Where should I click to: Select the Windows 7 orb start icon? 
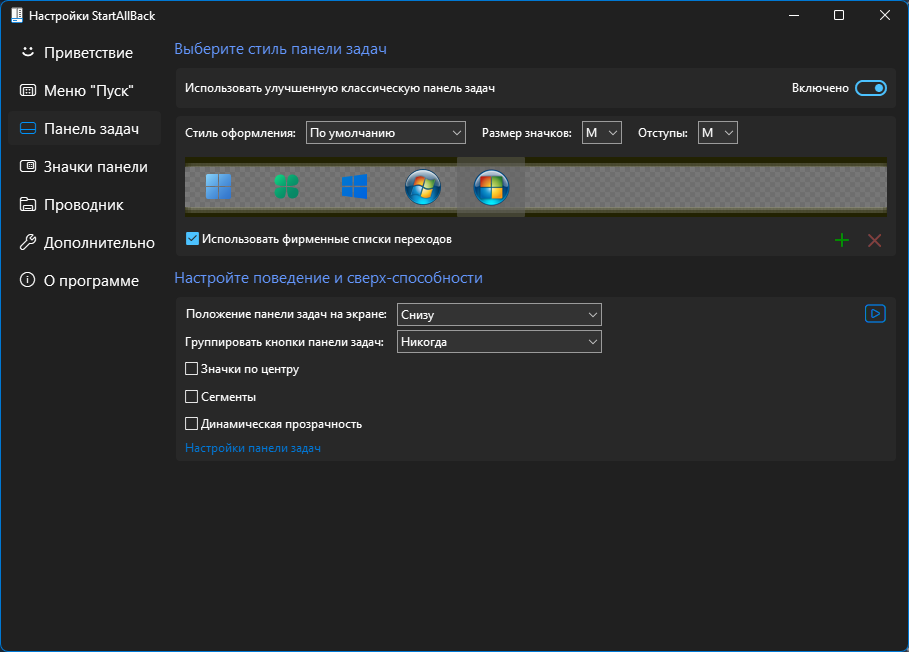(423, 187)
